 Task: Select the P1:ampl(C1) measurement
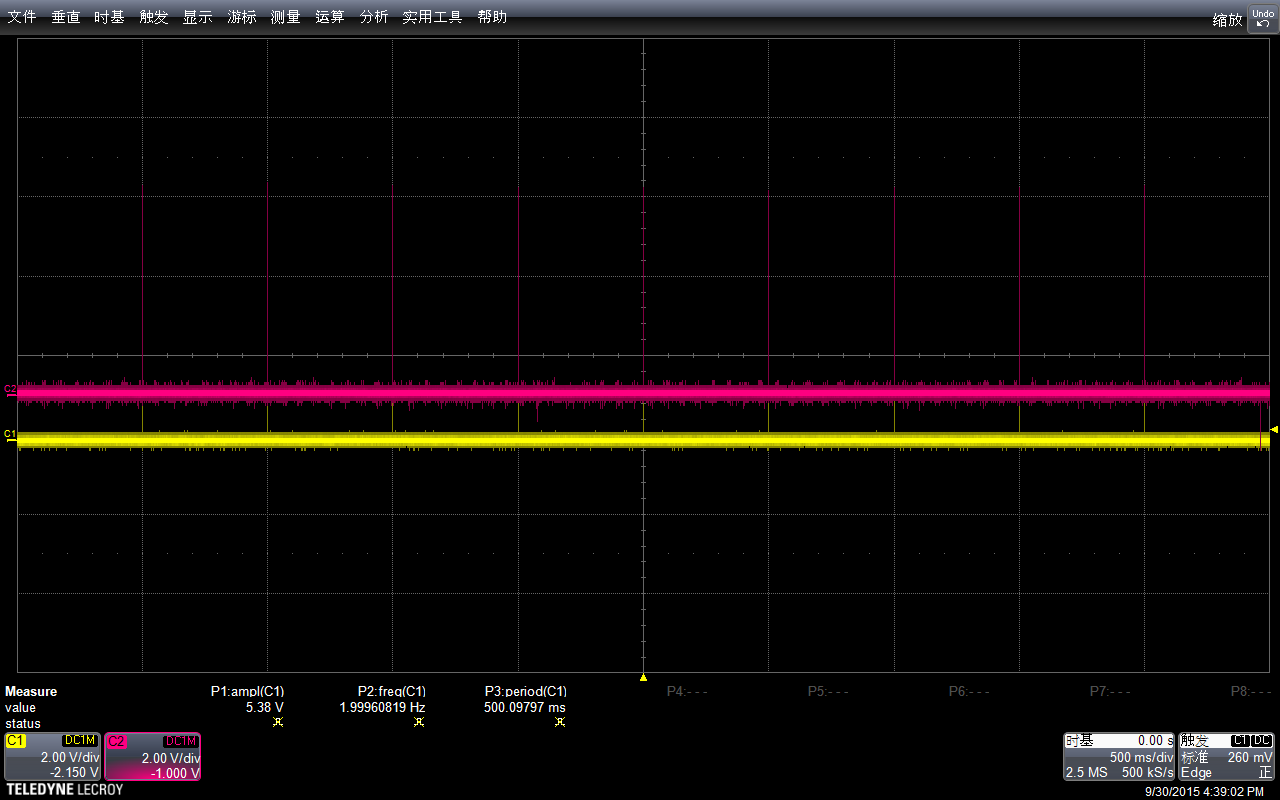(x=247, y=691)
